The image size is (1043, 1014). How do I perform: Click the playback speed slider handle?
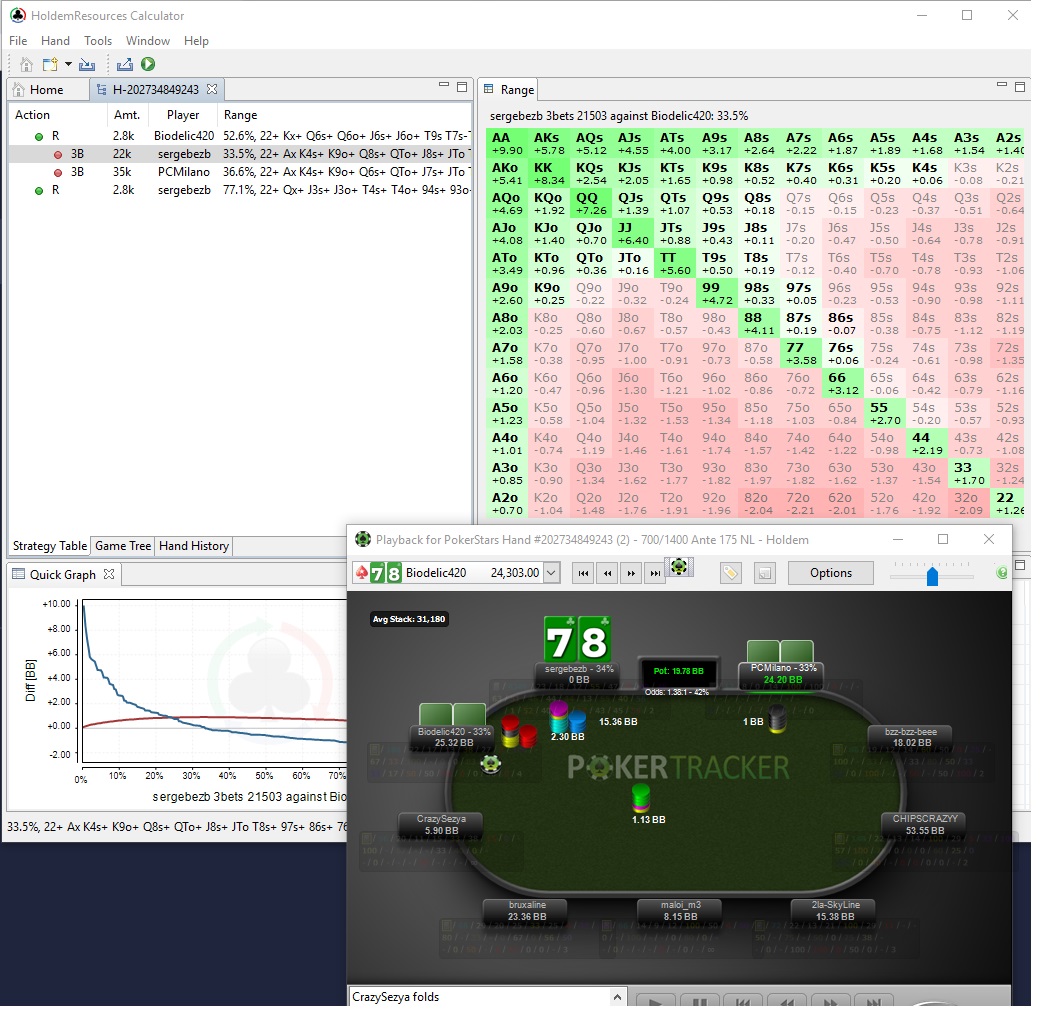pos(933,576)
